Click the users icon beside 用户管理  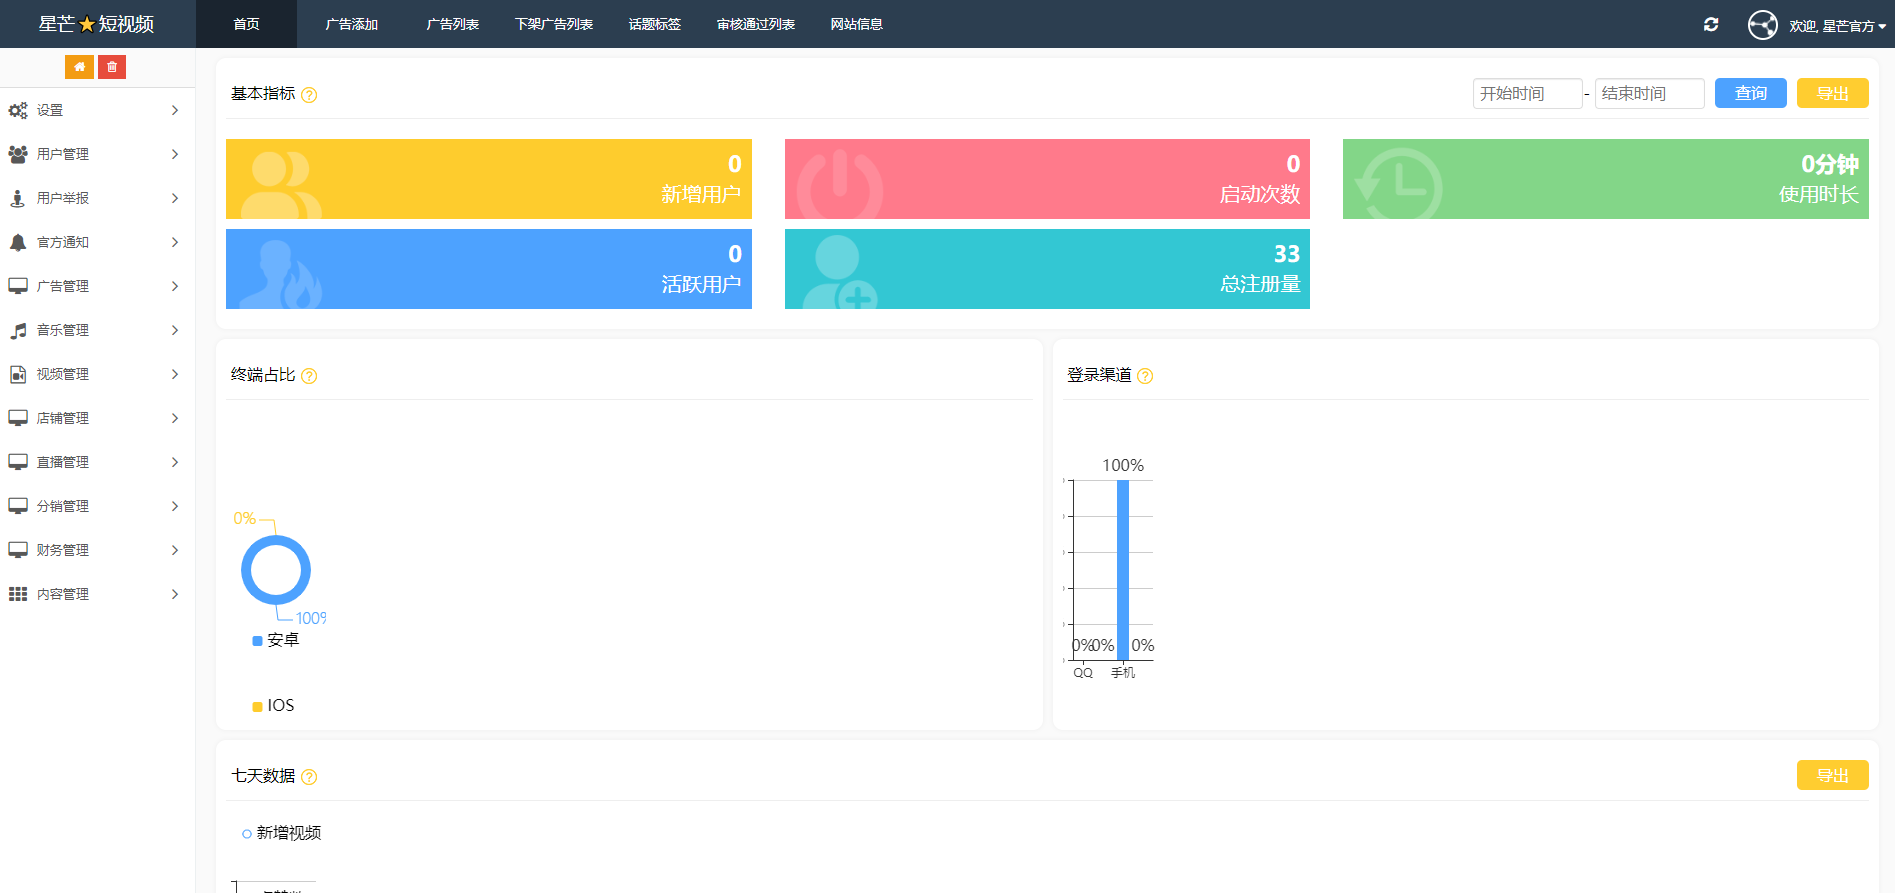[x=18, y=154]
